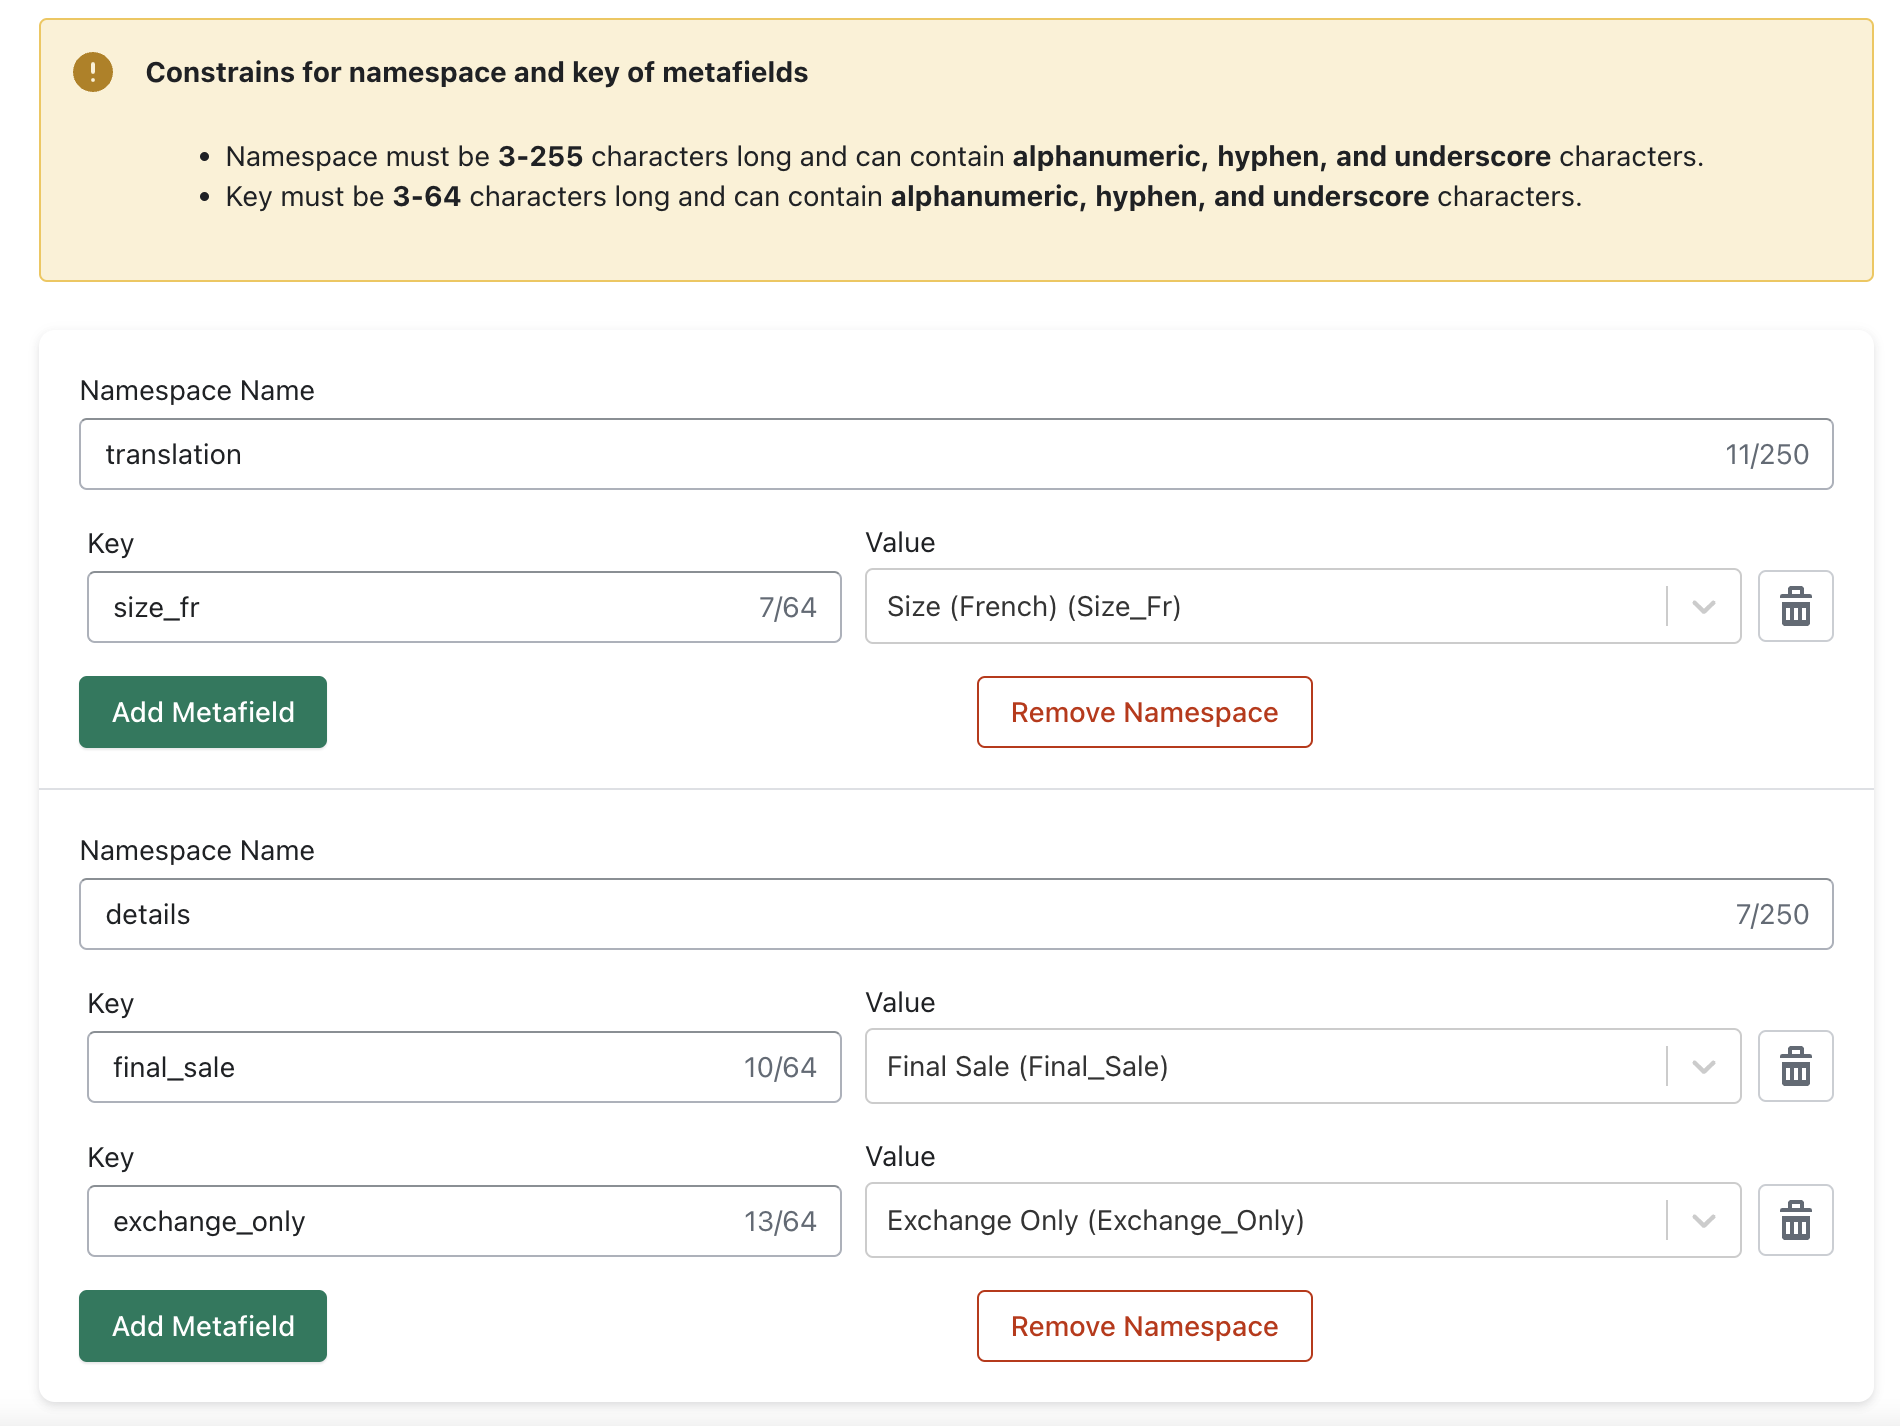
Task: Click the 'Constrains for namespace and key' heading
Action: coord(476,72)
